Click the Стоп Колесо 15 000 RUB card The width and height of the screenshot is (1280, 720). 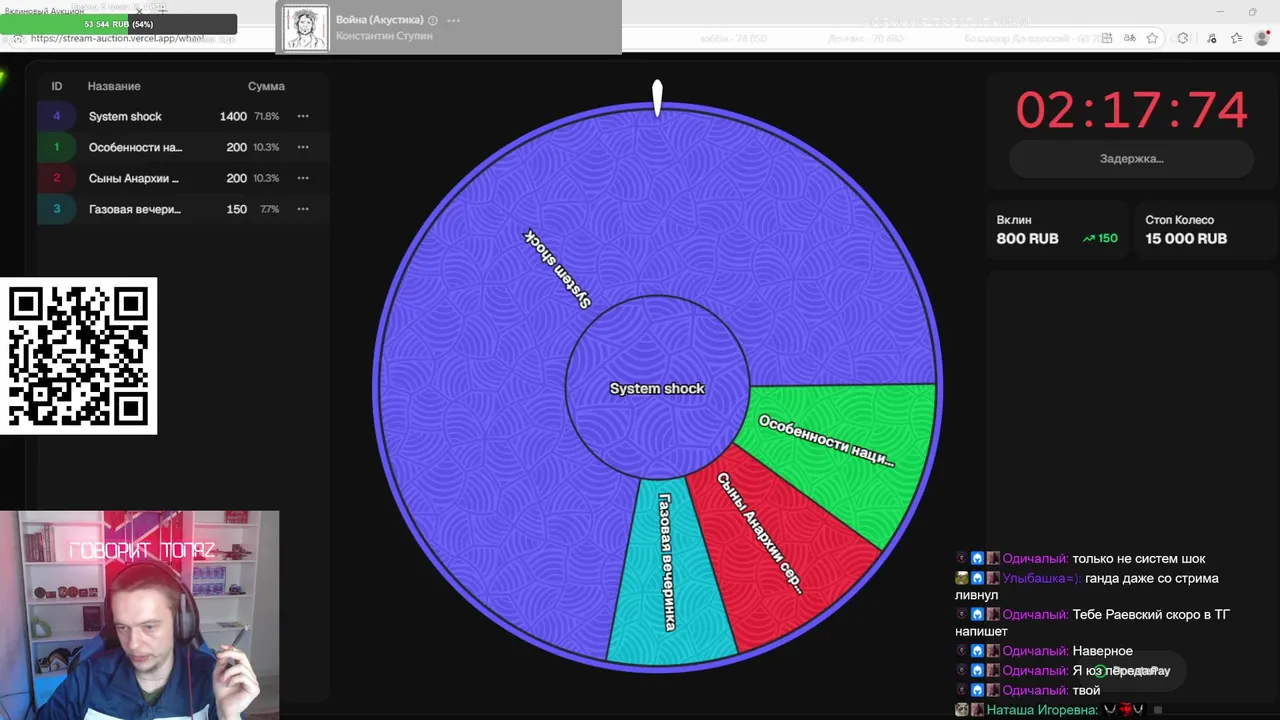(1205, 230)
